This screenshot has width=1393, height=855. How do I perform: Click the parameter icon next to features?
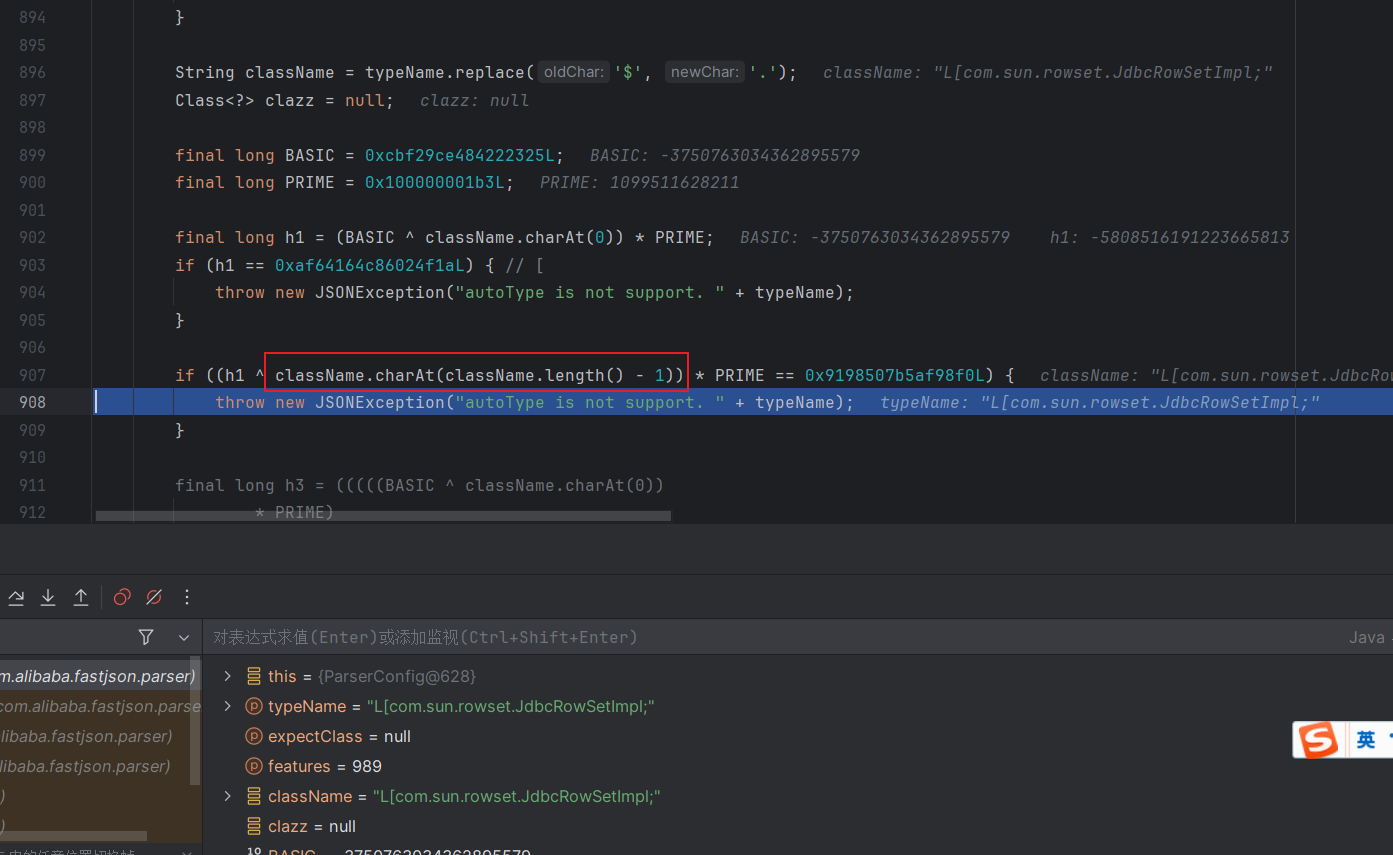coord(254,766)
